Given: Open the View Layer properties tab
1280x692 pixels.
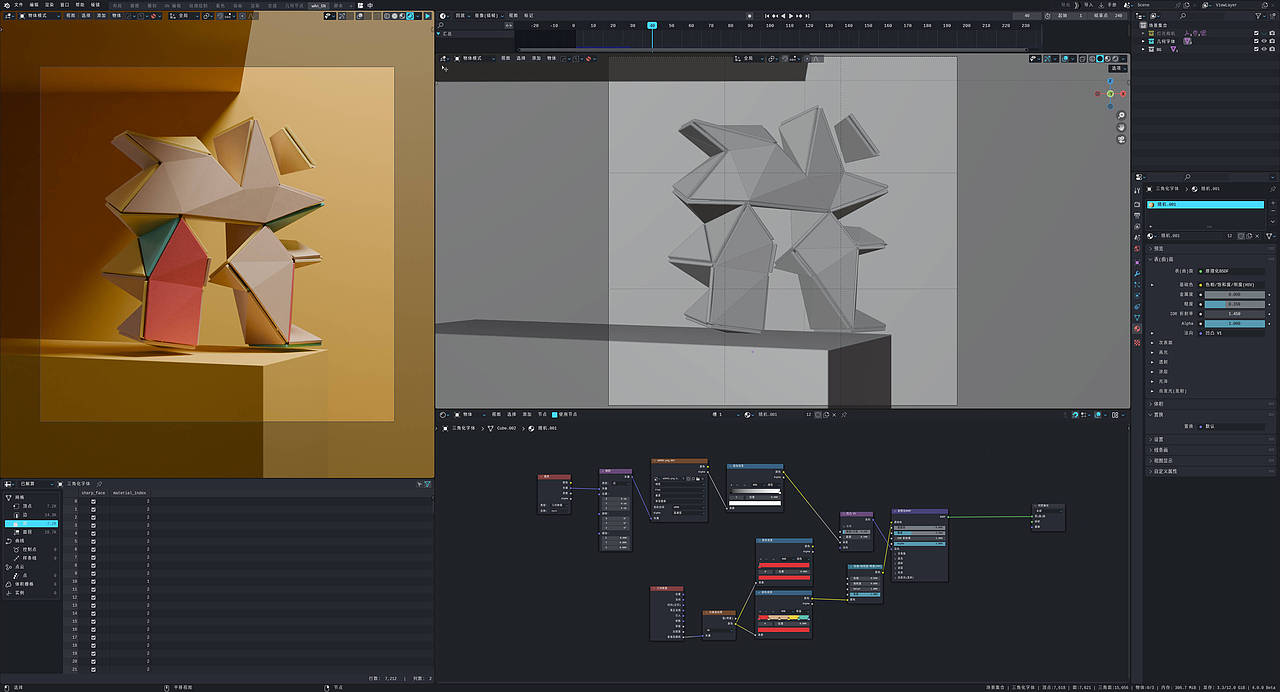Looking at the screenshot, I should 1137,227.
